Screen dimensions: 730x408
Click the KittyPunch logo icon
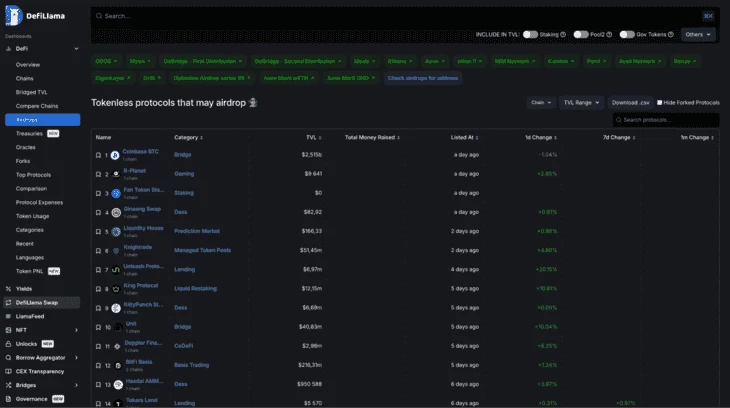click(x=116, y=308)
